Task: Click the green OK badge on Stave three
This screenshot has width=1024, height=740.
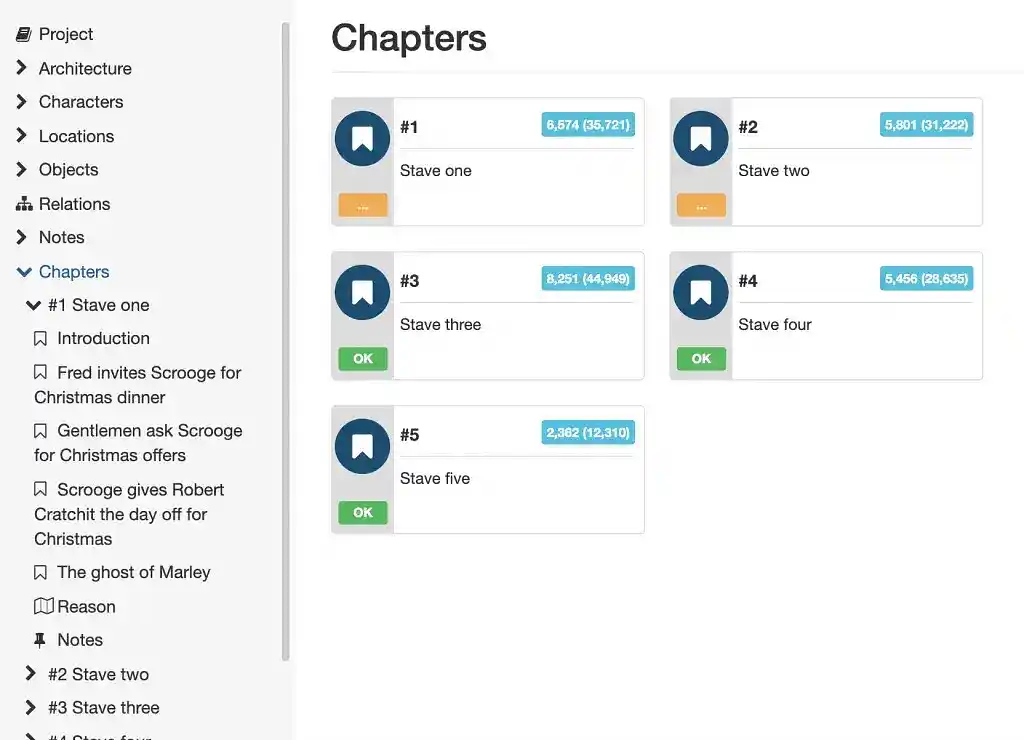Action: tap(362, 359)
